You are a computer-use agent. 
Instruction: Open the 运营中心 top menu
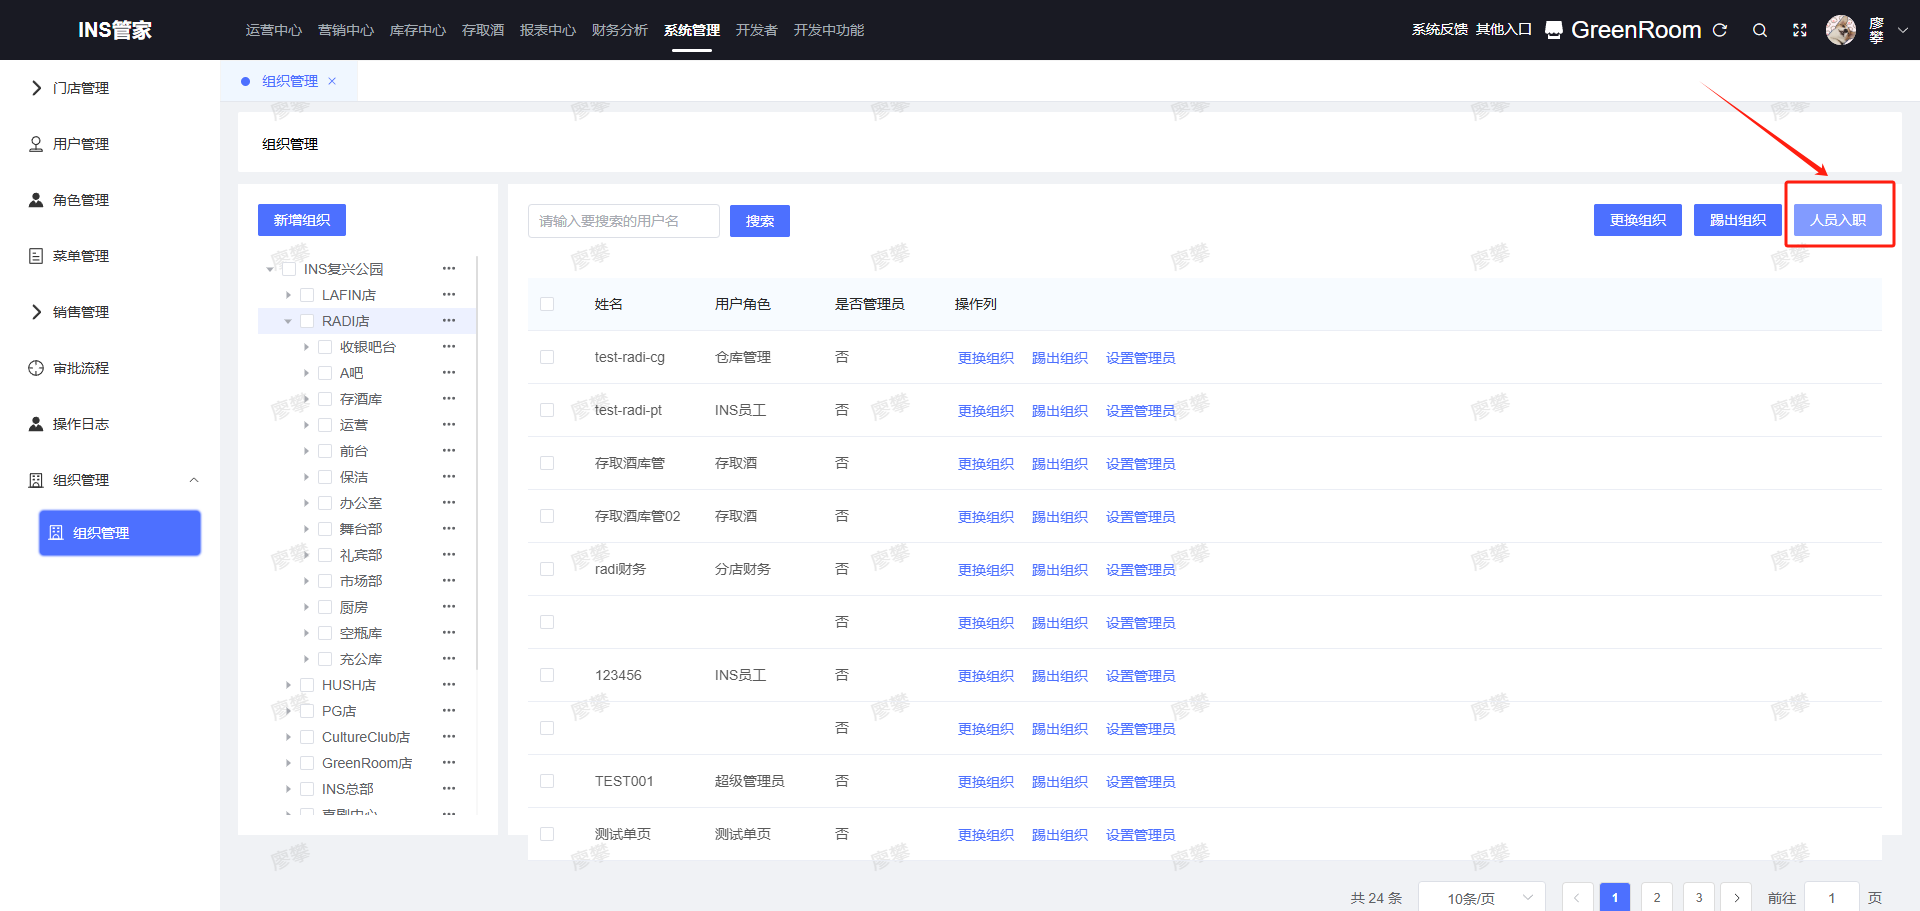coord(274,30)
